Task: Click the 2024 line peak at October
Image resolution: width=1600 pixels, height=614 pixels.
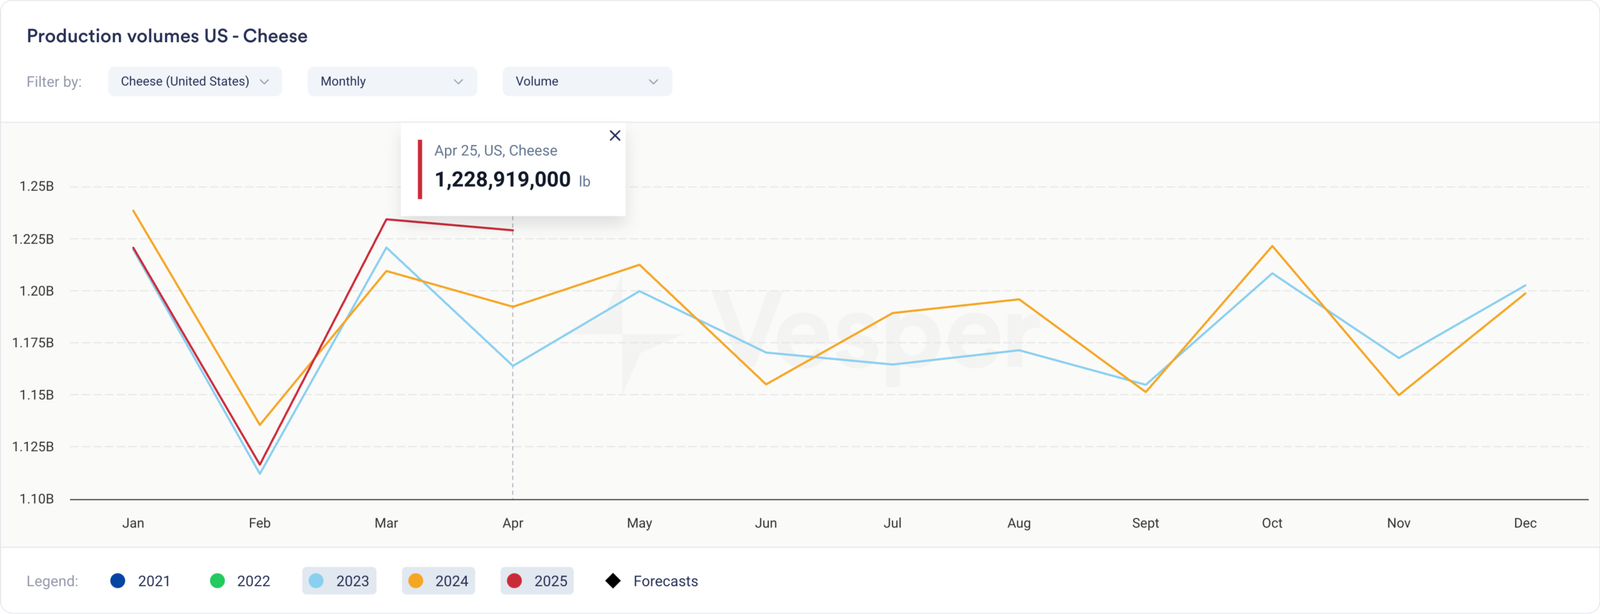Action: 1272,246
